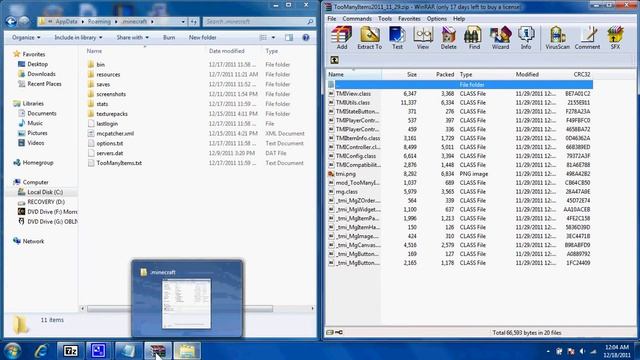Viewport: 640px width, 360px height.
Task: Open the Options menu in WinRAR
Action: (x=436, y=19)
